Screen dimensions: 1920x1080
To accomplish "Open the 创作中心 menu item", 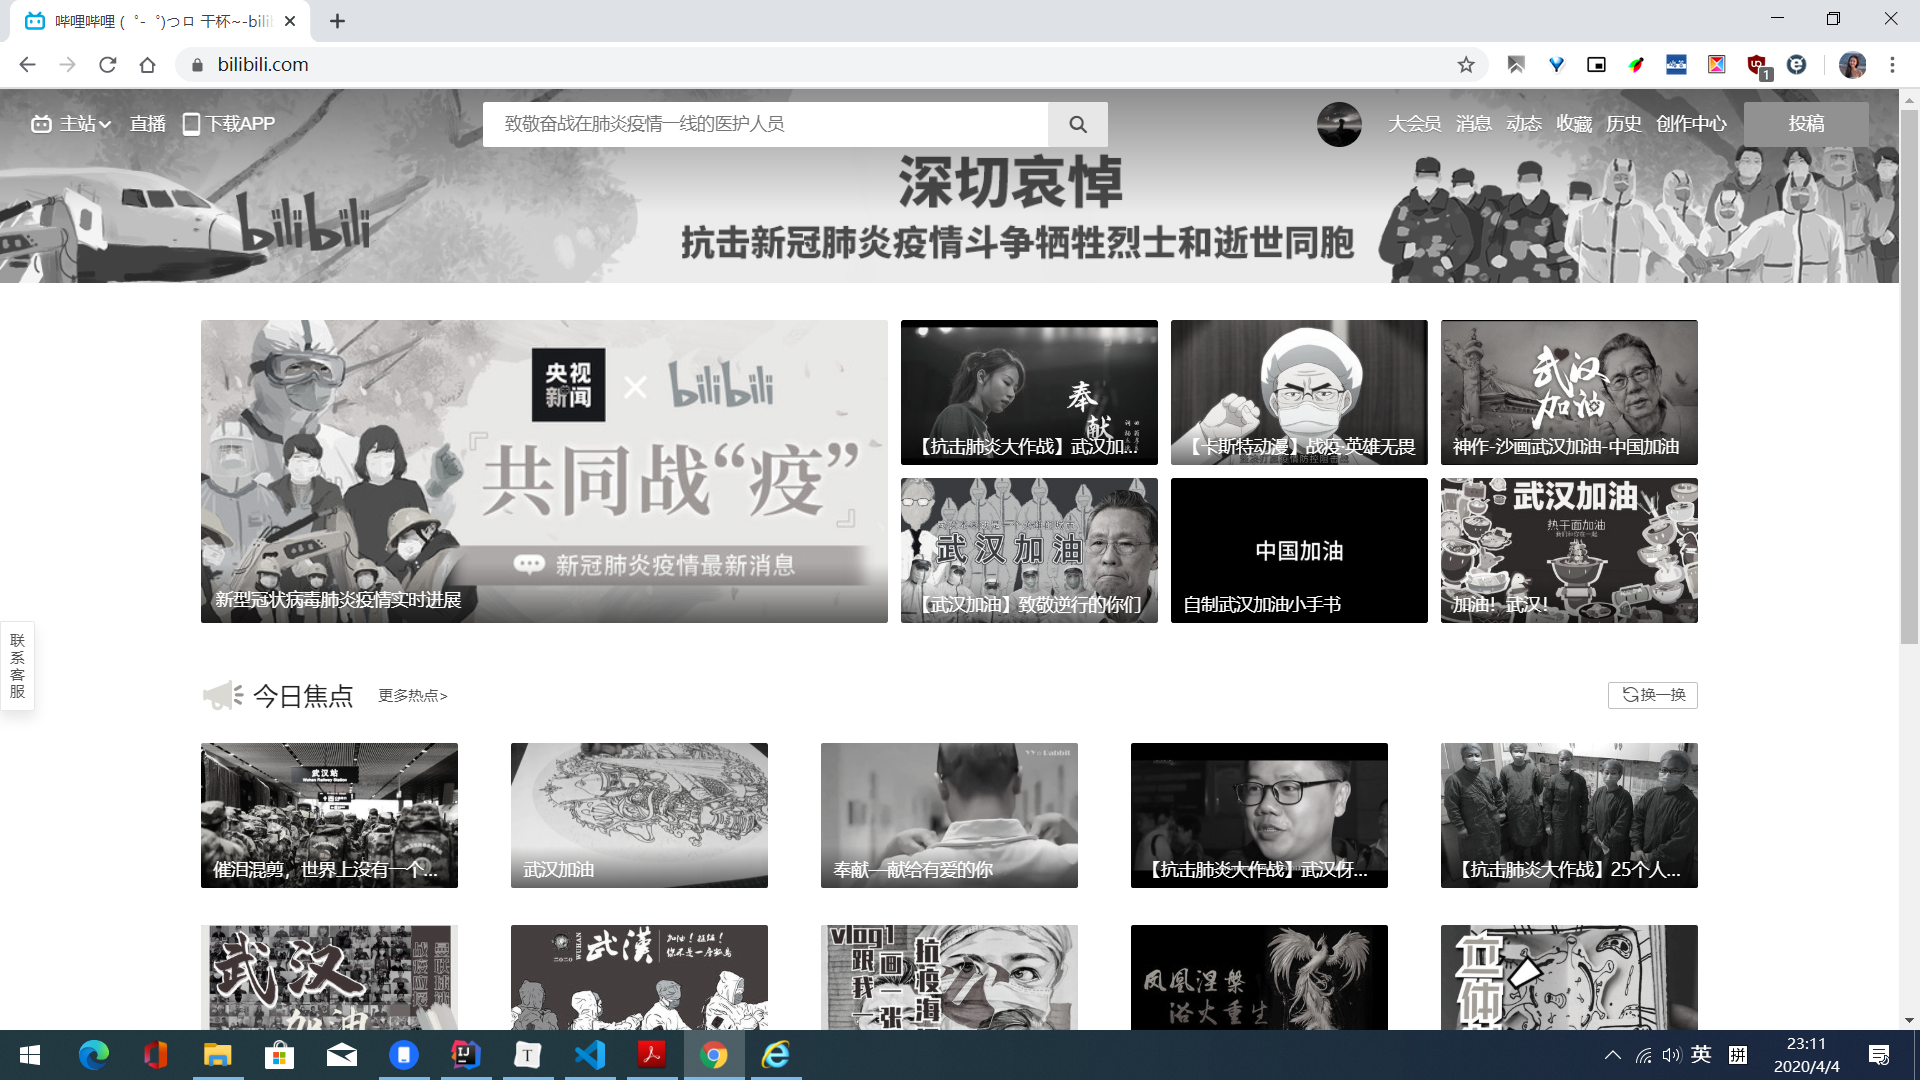I will coord(1690,124).
